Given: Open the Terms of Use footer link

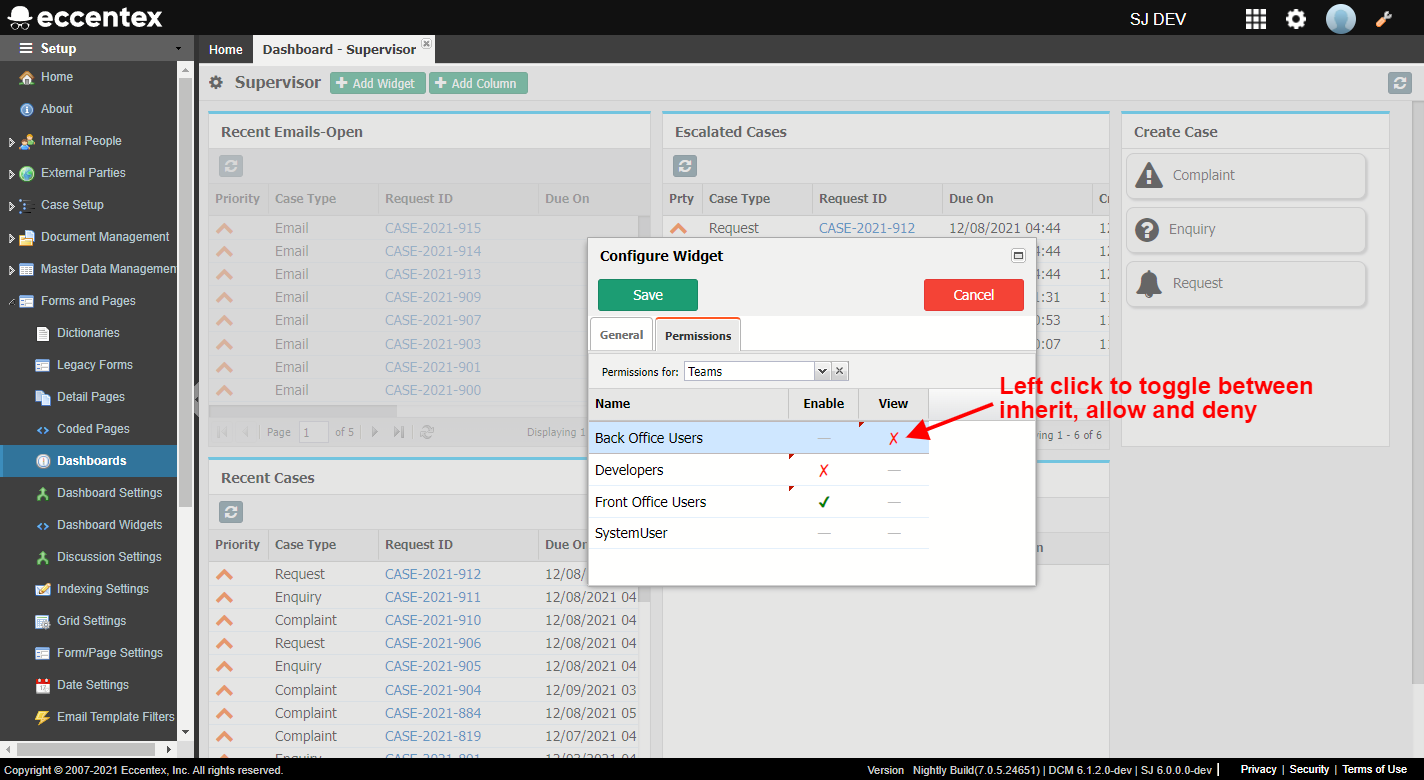Looking at the screenshot, I should pos(1374,769).
